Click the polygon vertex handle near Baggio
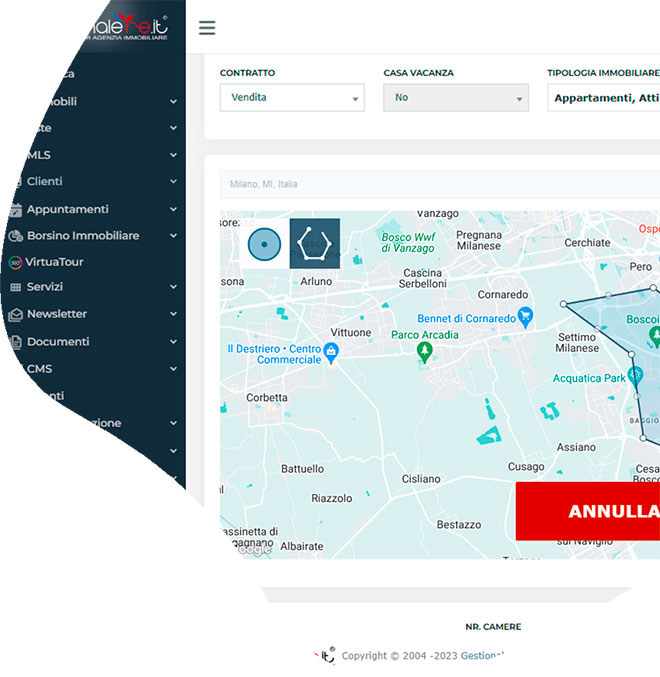660x677 pixels. tap(643, 438)
